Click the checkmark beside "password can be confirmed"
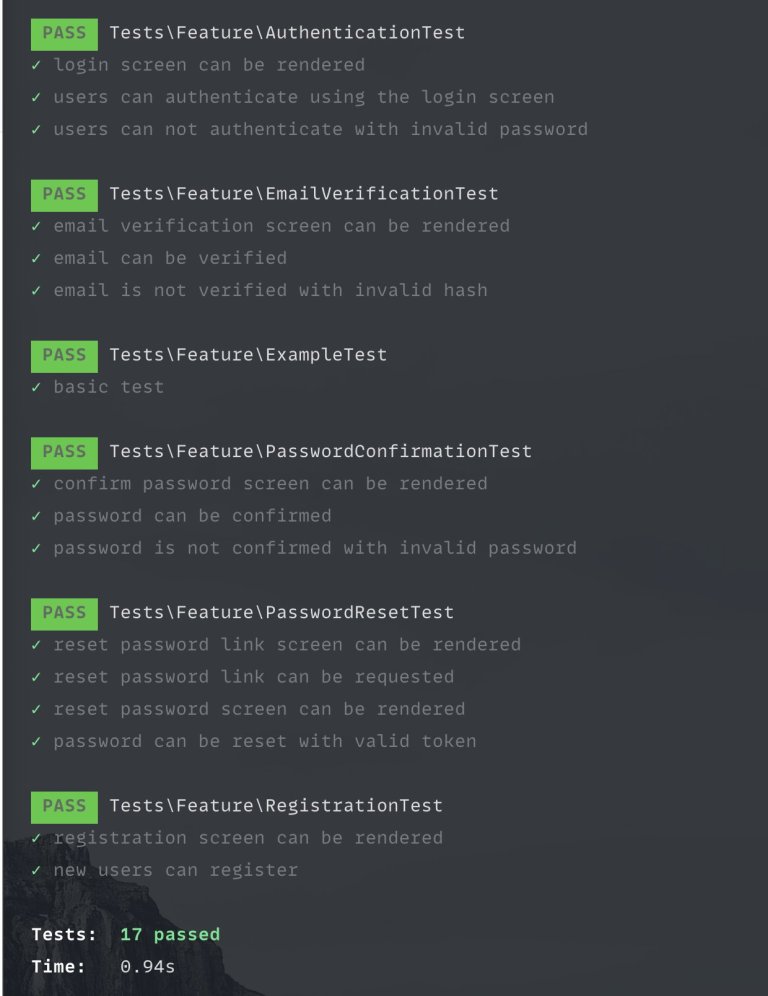This screenshot has height=996, width=768. [36, 517]
